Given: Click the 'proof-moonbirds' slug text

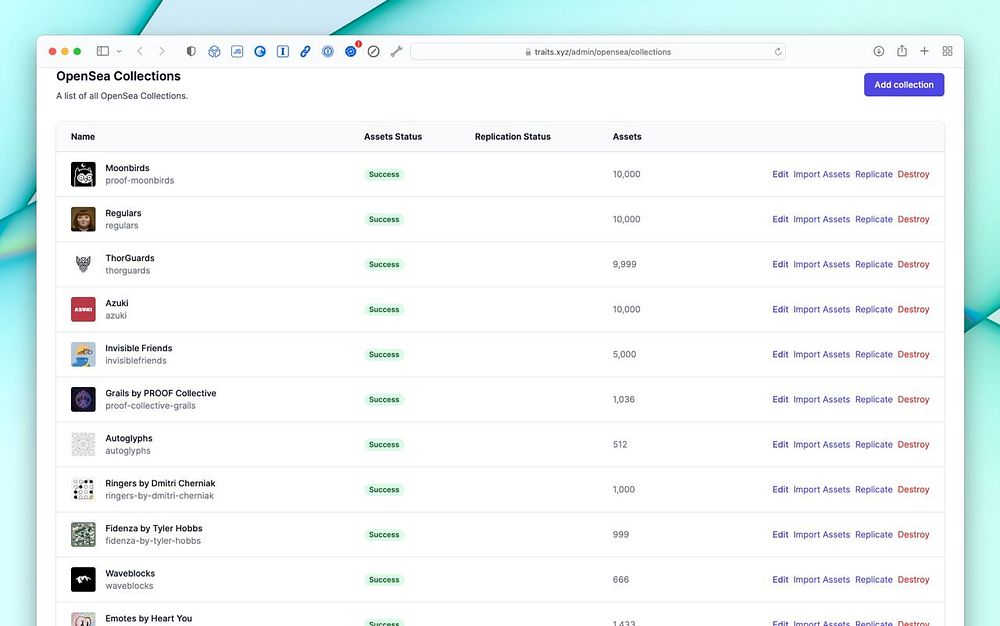Looking at the screenshot, I should point(140,180).
